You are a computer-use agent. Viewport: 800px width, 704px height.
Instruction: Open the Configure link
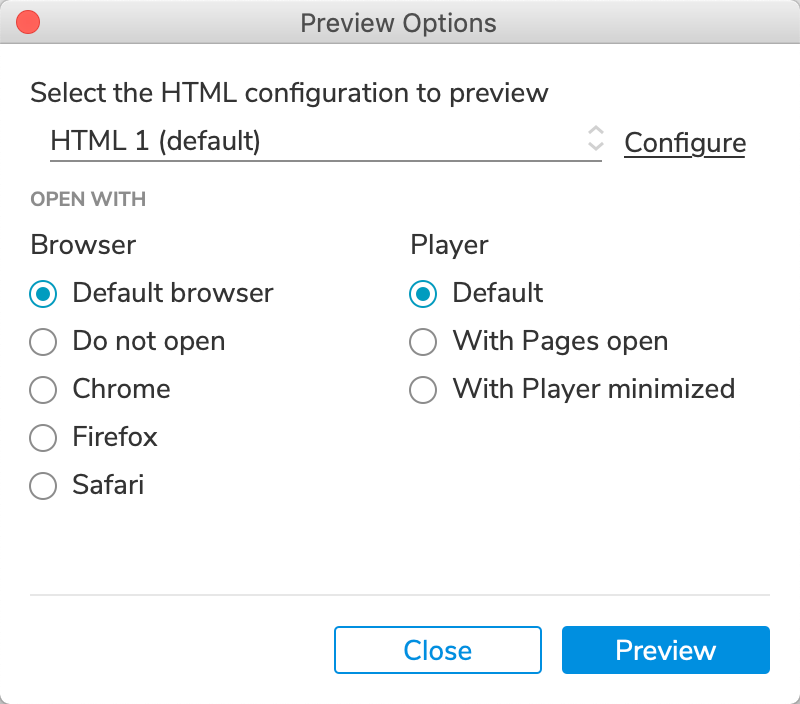coord(685,143)
